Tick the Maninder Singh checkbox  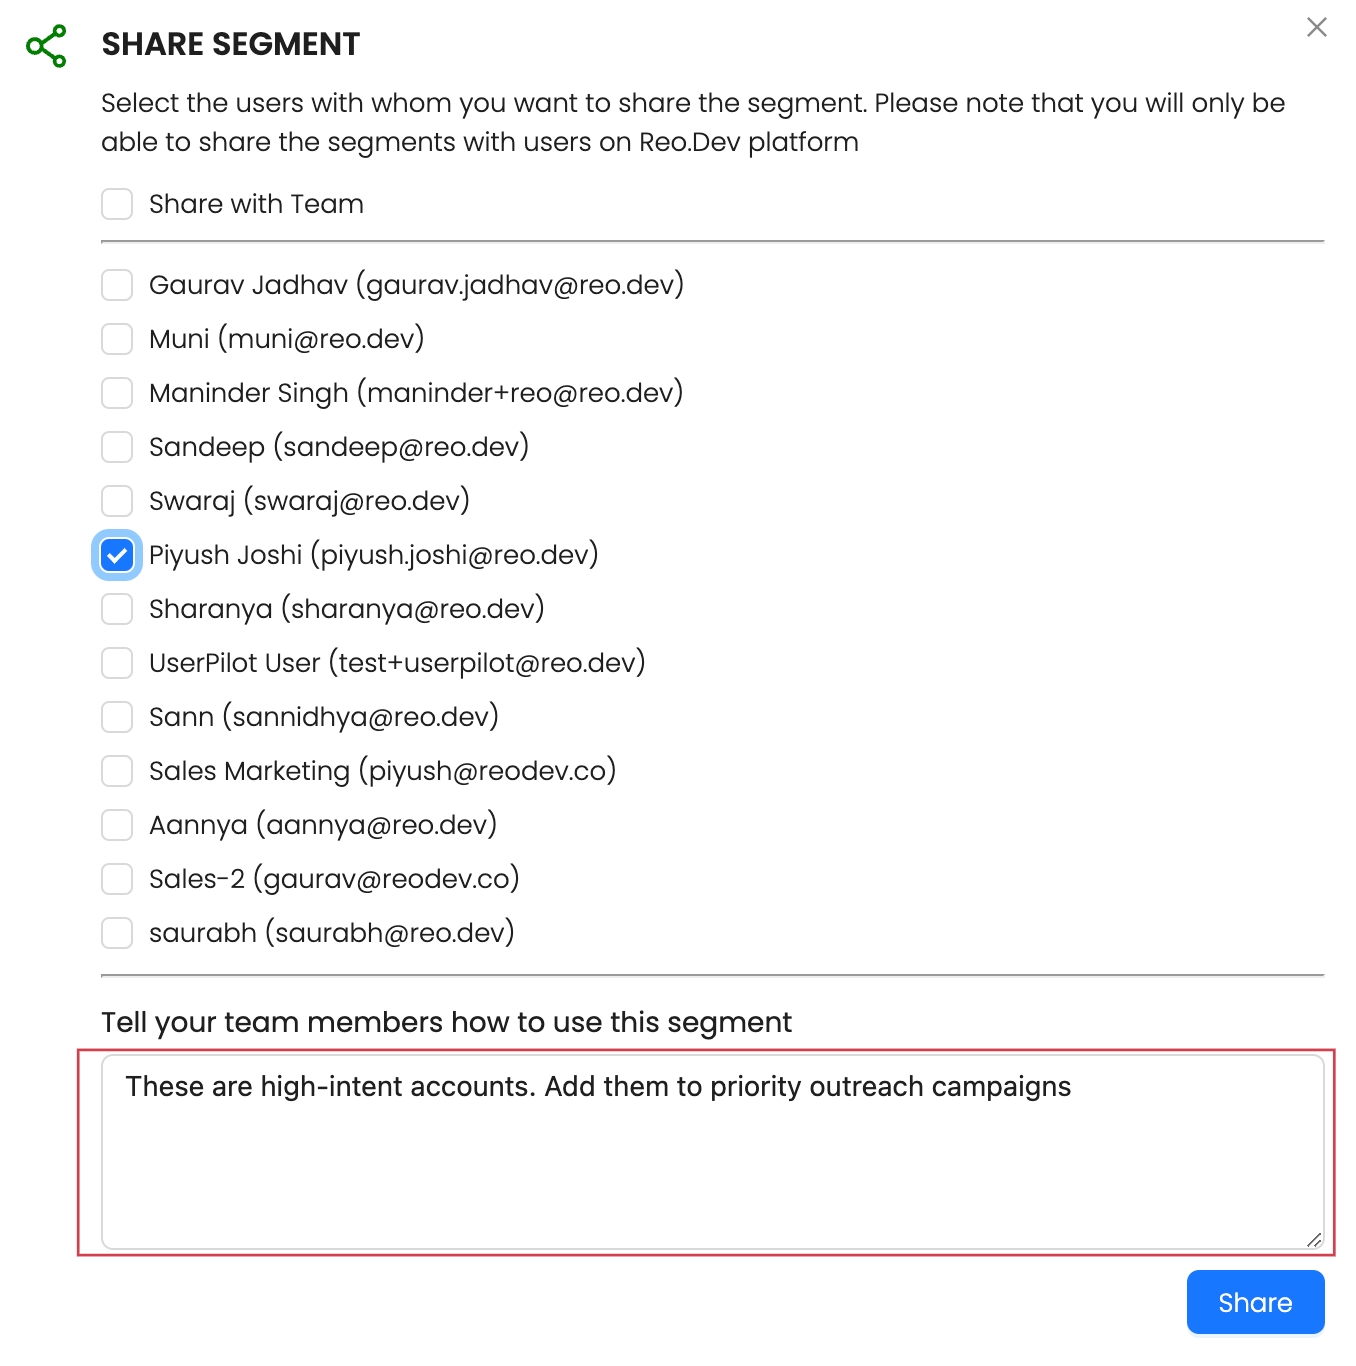point(117,393)
